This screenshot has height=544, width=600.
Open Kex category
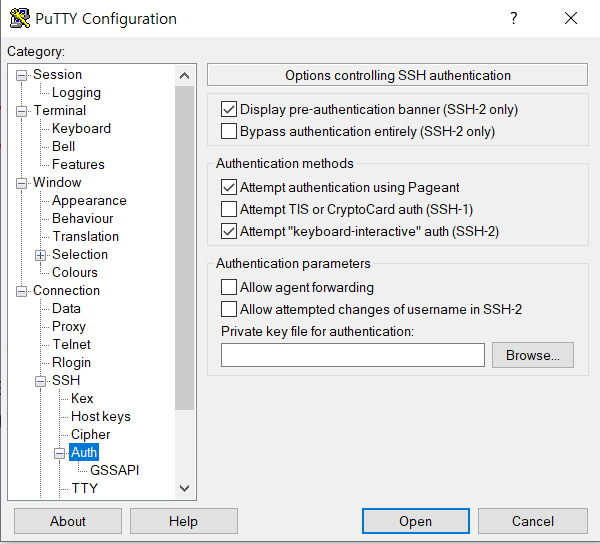(x=82, y=399)
